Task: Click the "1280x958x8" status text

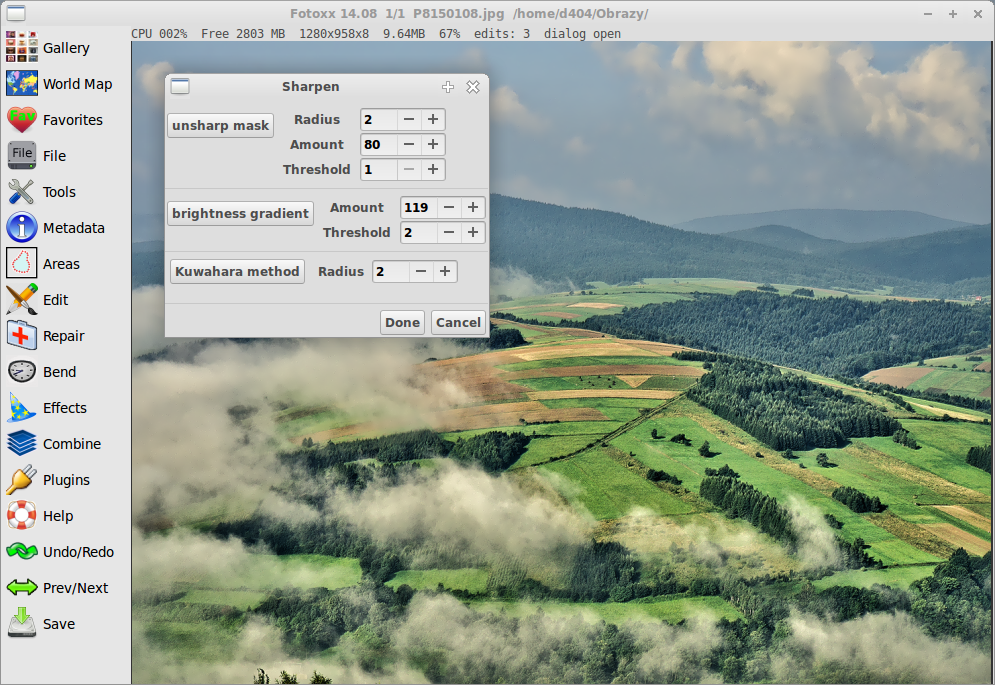Action: pyautogui.click(x=334, y=34)
